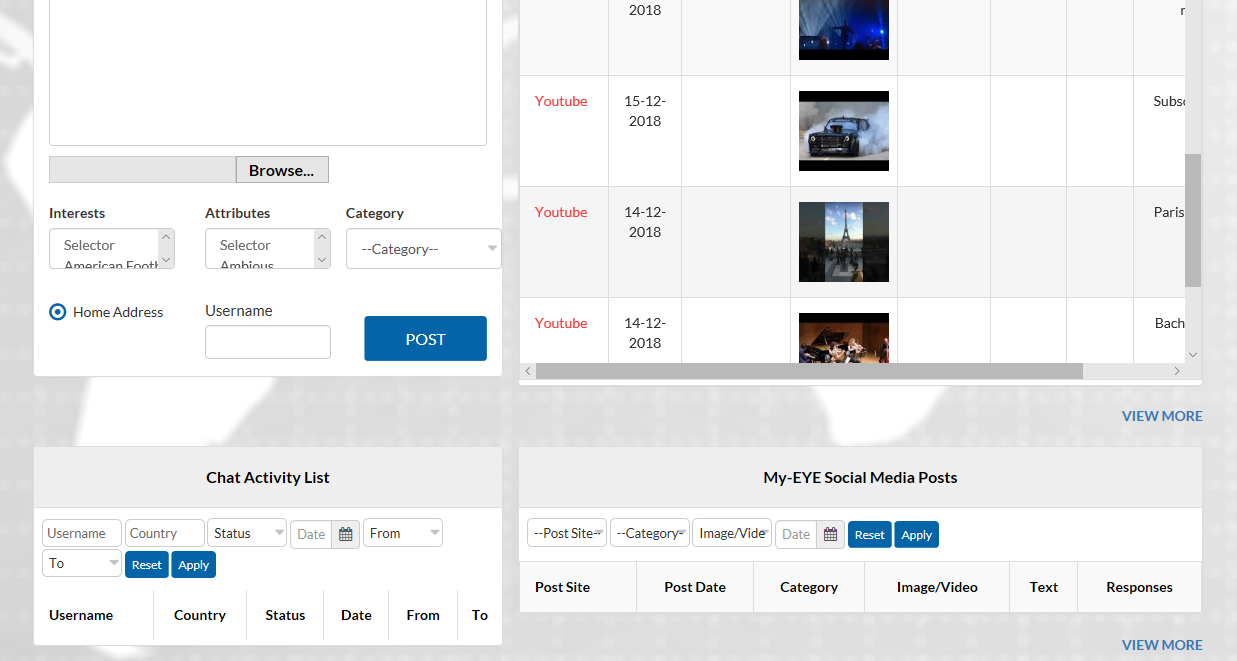This screenshot has height=661, width=1237.
Task: Click the Date field in Social Media Posts filter
Action: (796, 534)
